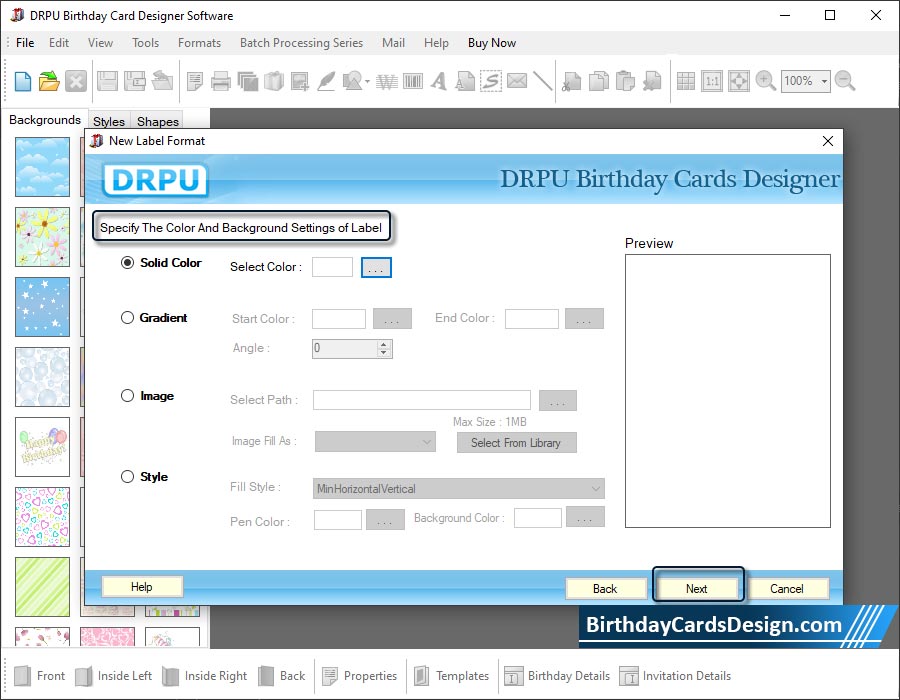
Task: Open the Batch Processing Series menu
Action: pos(301,43)
